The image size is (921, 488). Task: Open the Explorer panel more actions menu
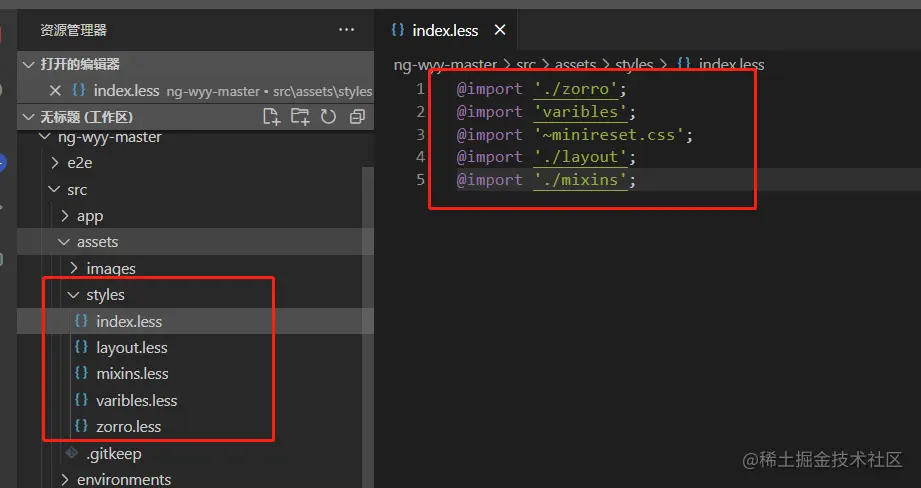click(x=347, y=29)
